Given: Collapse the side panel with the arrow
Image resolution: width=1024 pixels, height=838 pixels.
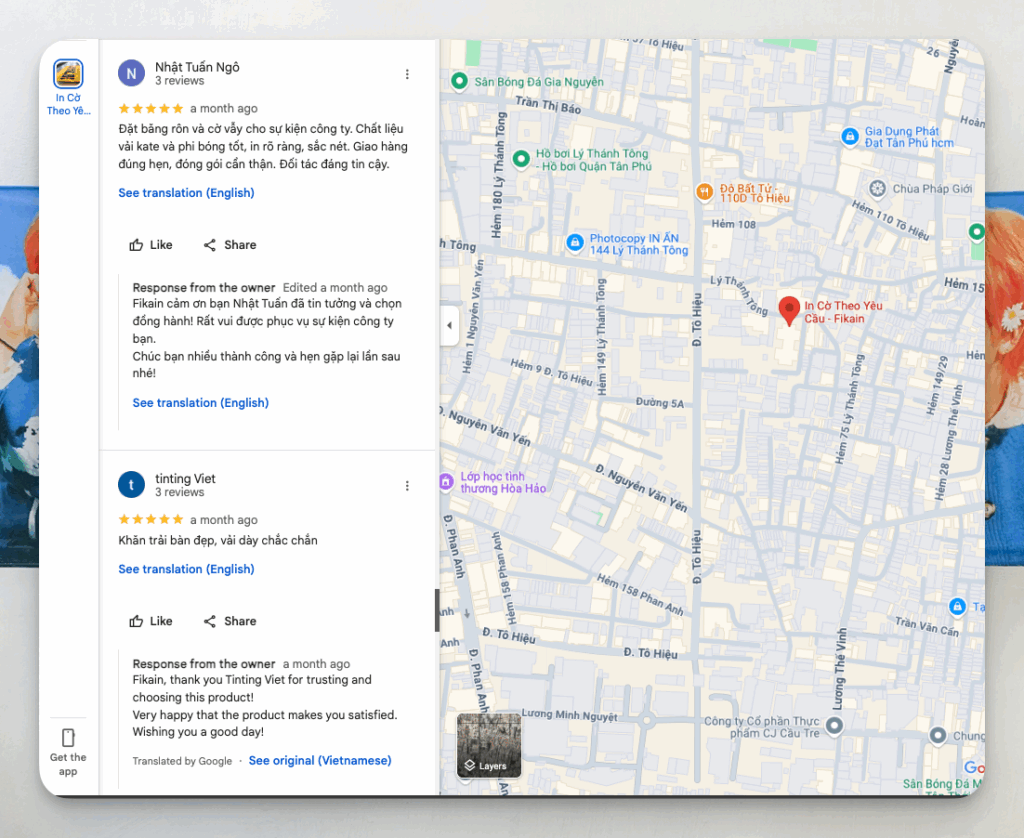Looking at the screenshot, I should (449, 325).
